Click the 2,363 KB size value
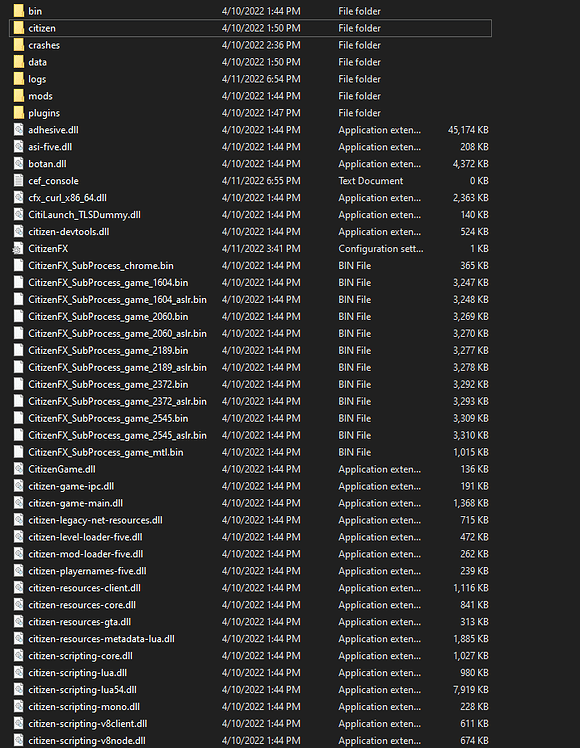The image size is (580, 748). pyautogui.click(x=471, y=197)
